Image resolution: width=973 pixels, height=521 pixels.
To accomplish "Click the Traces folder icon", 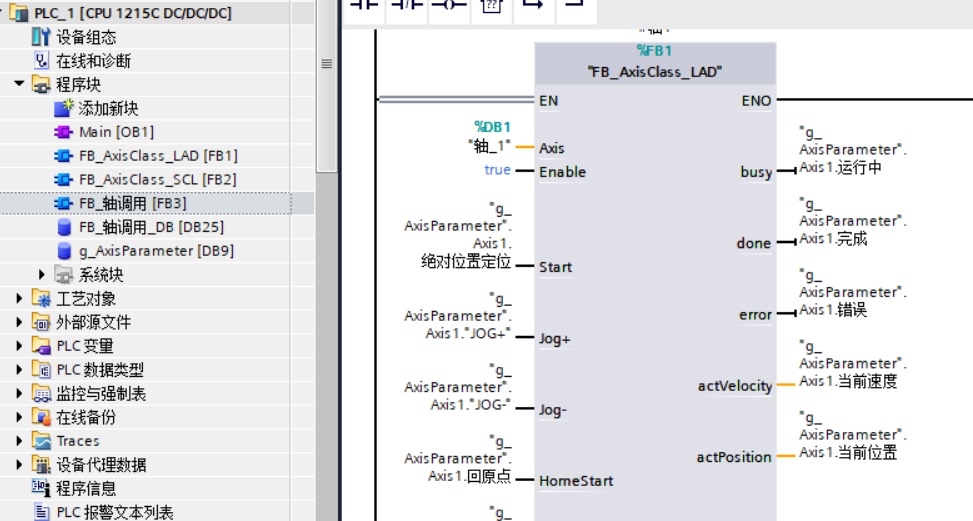I will (x=41, y=441).
